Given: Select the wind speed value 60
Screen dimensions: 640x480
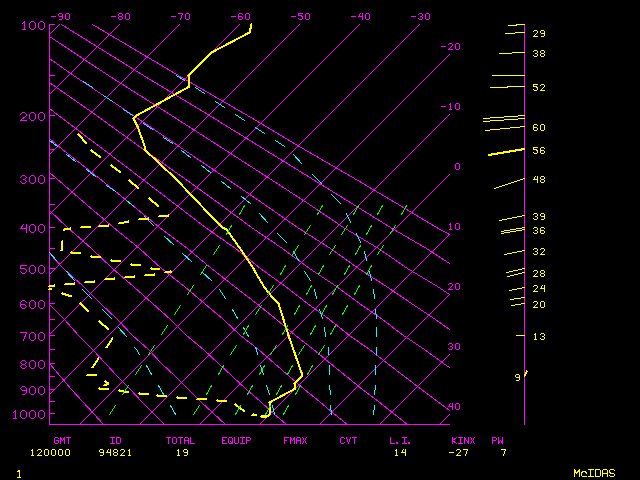Looking at the screenshot, I should (539, 128).
